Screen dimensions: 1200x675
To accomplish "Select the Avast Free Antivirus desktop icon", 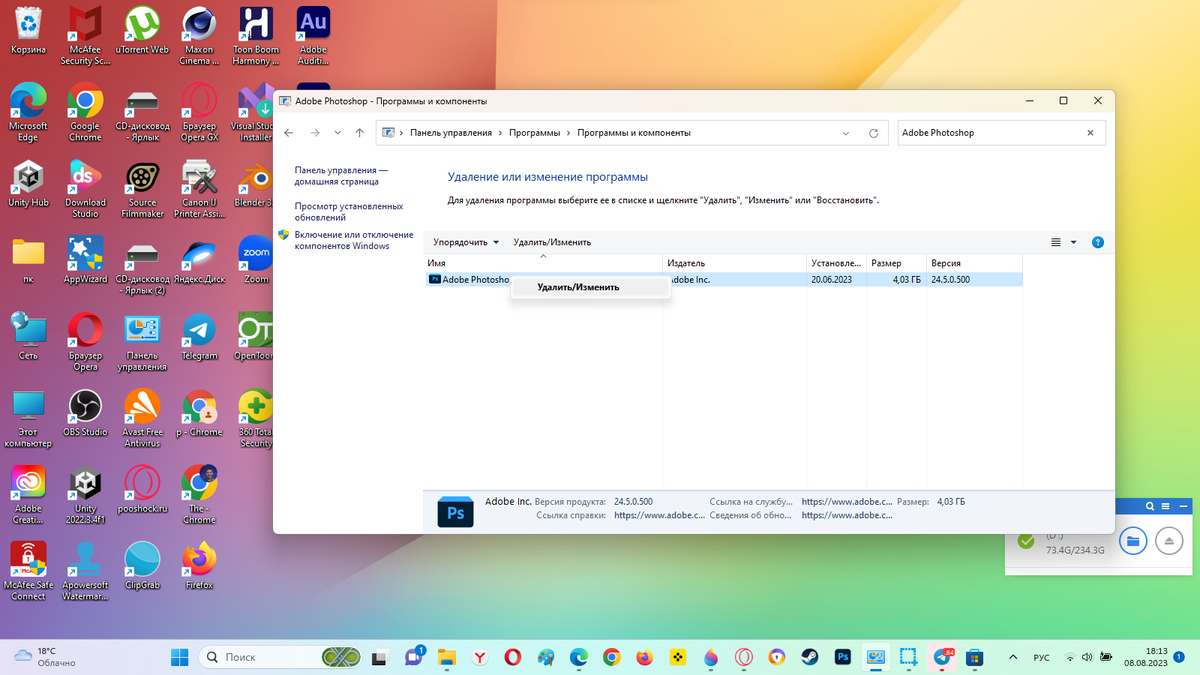I will [142, 420].
